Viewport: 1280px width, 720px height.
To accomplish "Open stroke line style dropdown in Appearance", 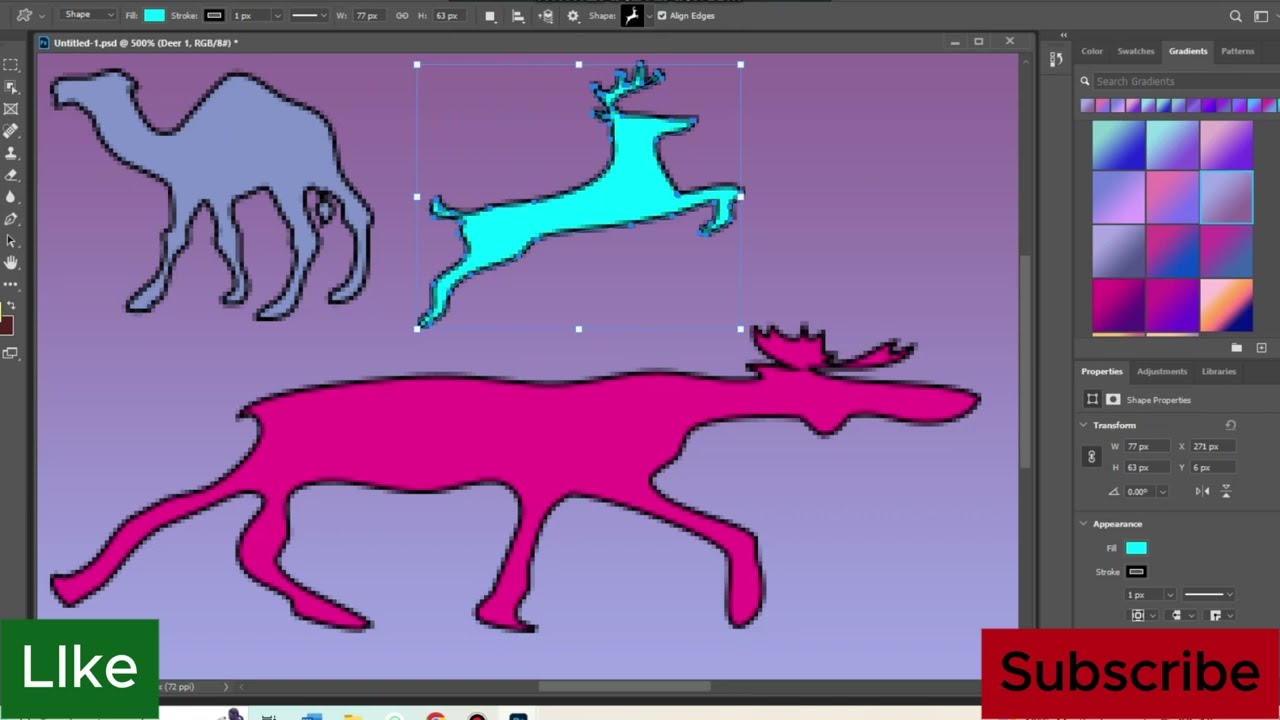I will 1208,595.
